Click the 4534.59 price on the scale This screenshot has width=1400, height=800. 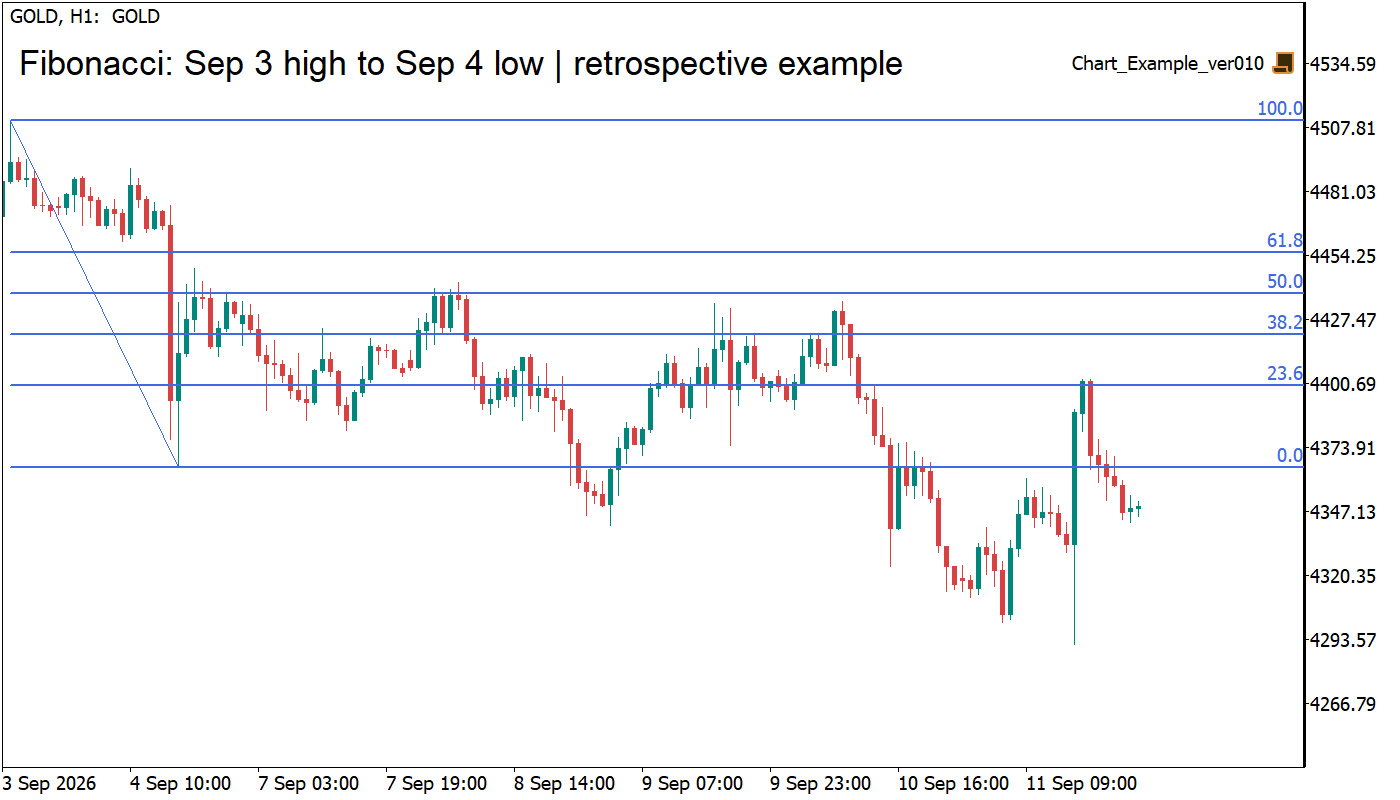[1344, 64]
